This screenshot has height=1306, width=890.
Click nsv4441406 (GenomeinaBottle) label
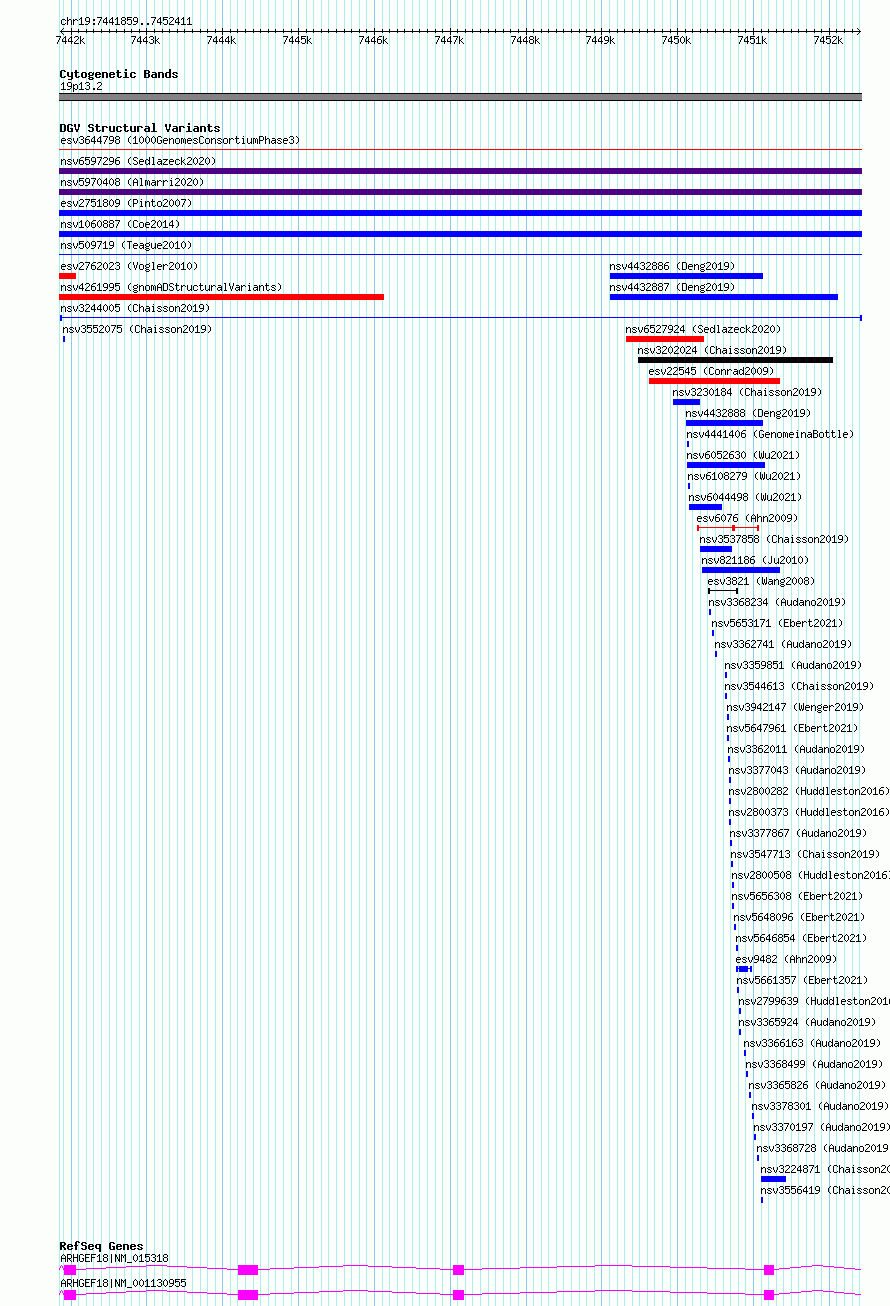pos(770,434)
